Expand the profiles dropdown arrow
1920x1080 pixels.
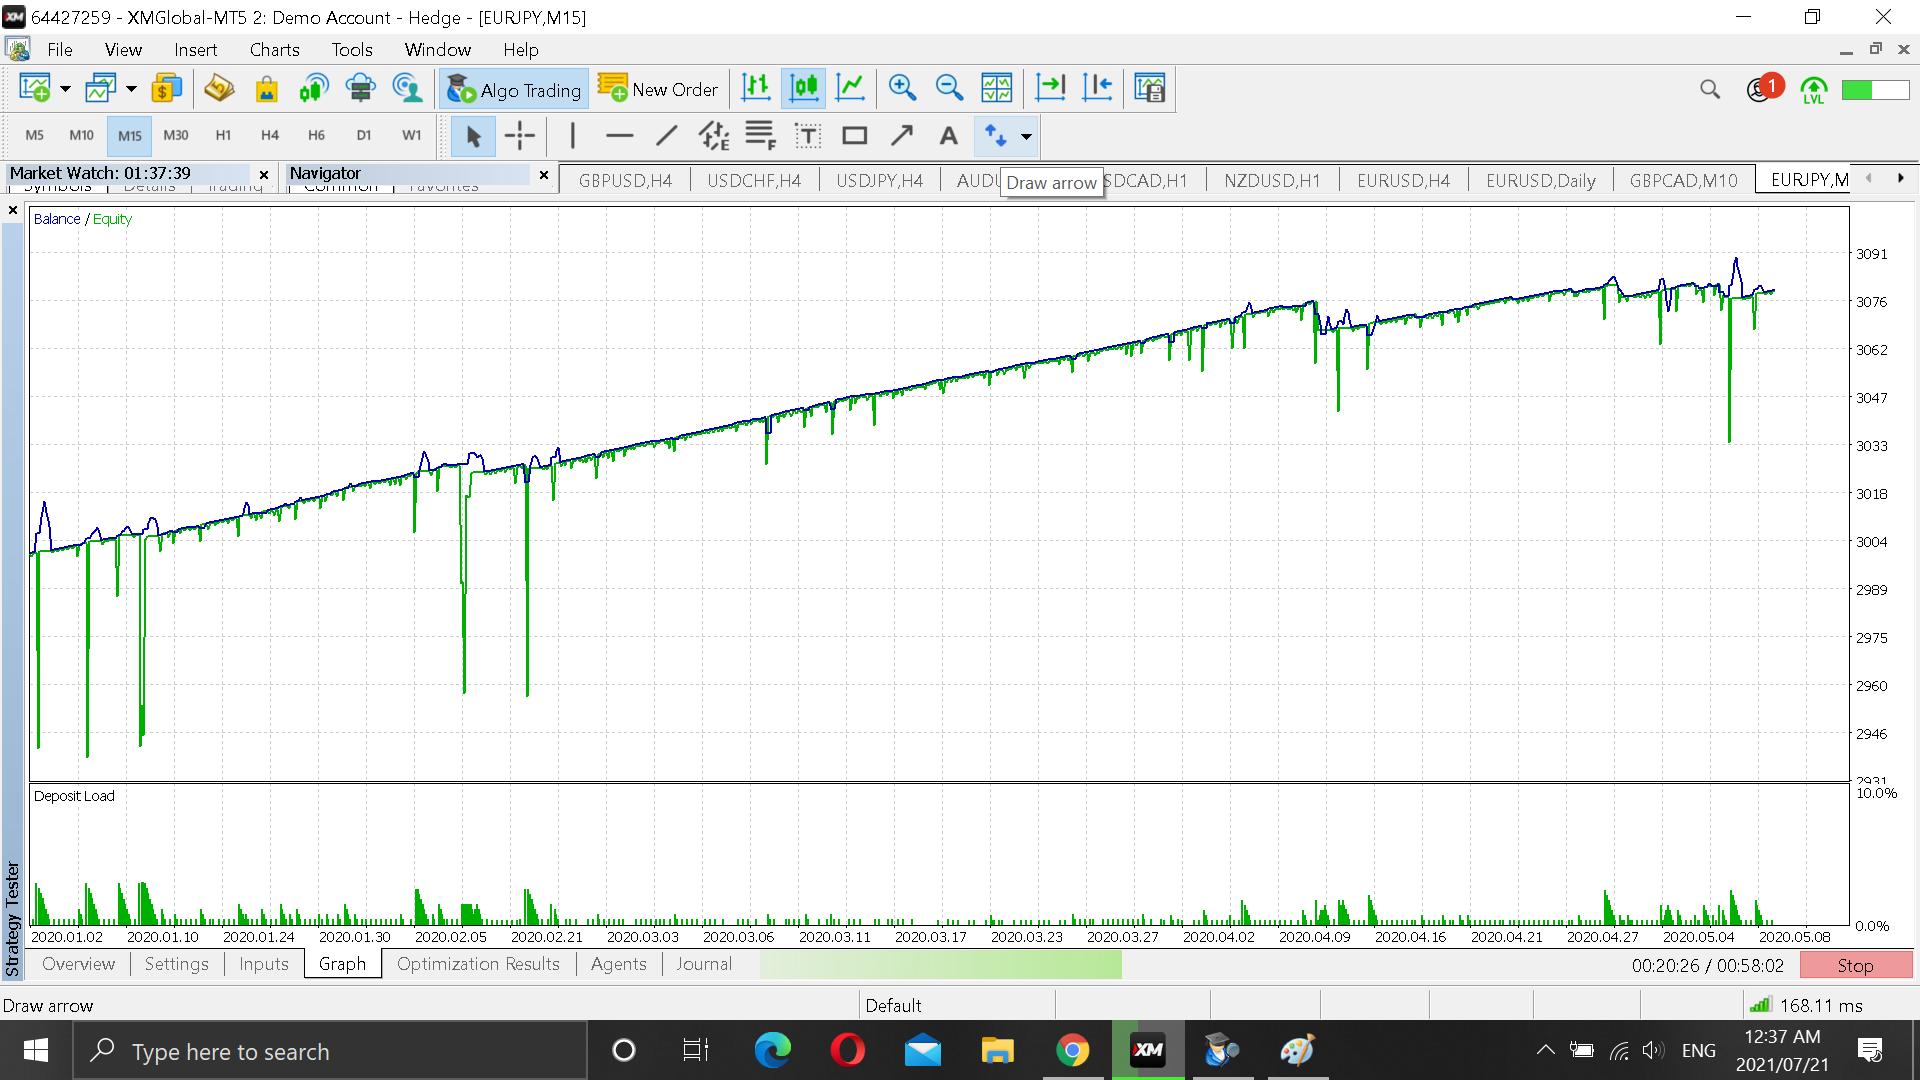pos(131,89)
